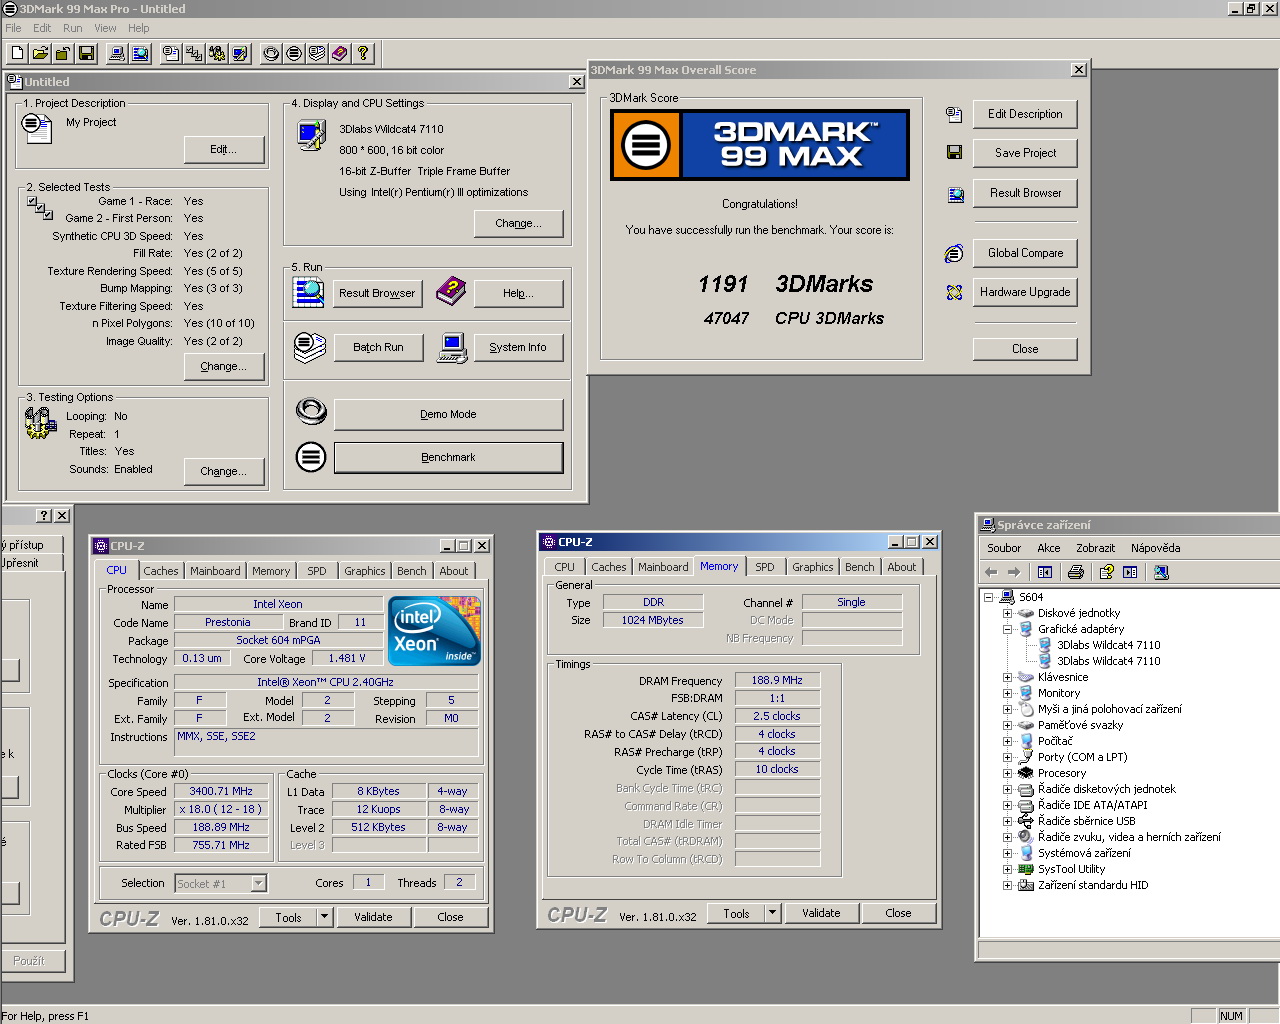
Task: Open the Edit menu in 3DMark
Action: coord(42,28)
